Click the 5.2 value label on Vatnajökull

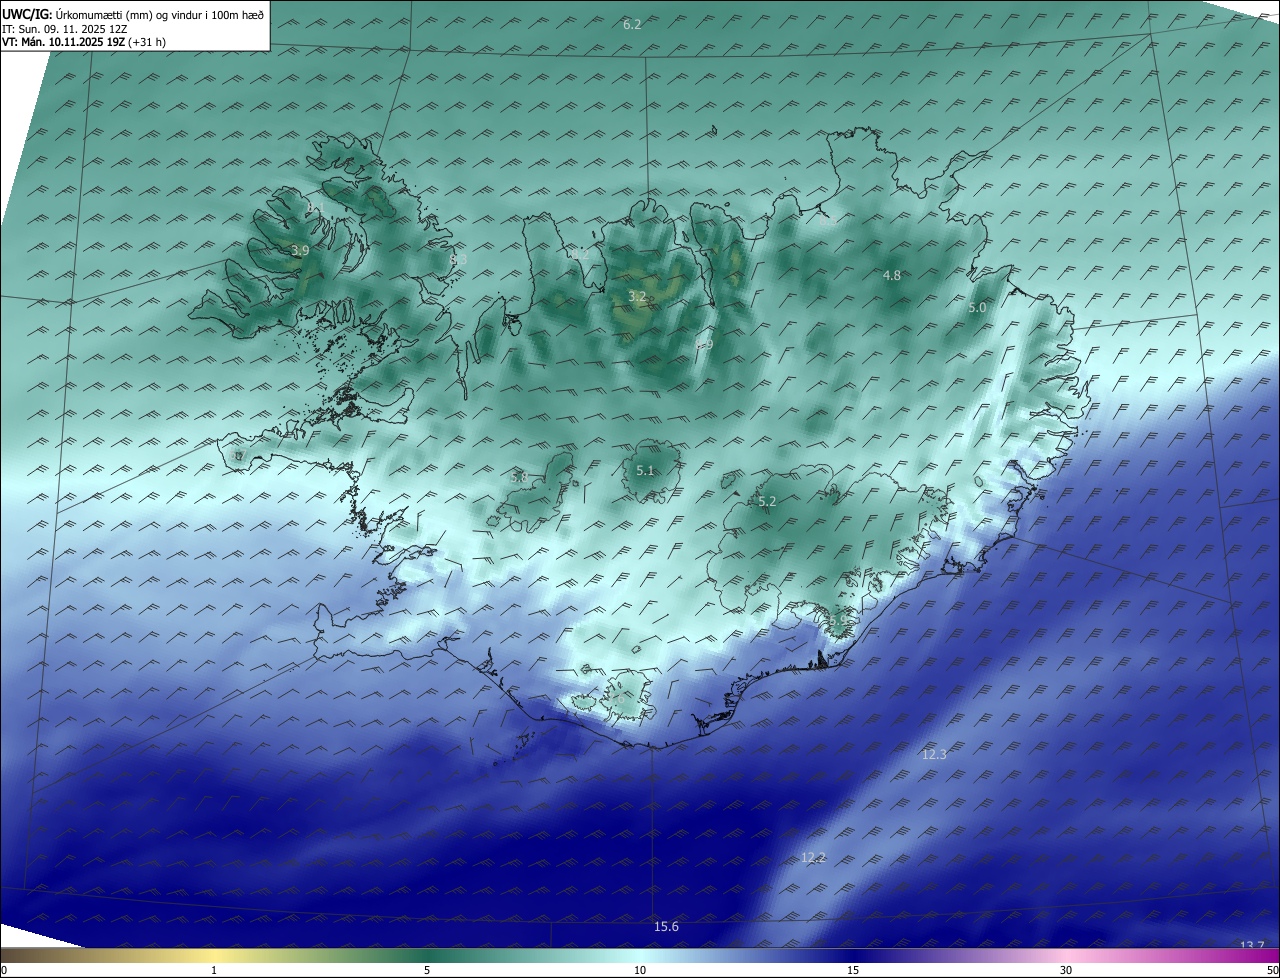click(767, 502)
